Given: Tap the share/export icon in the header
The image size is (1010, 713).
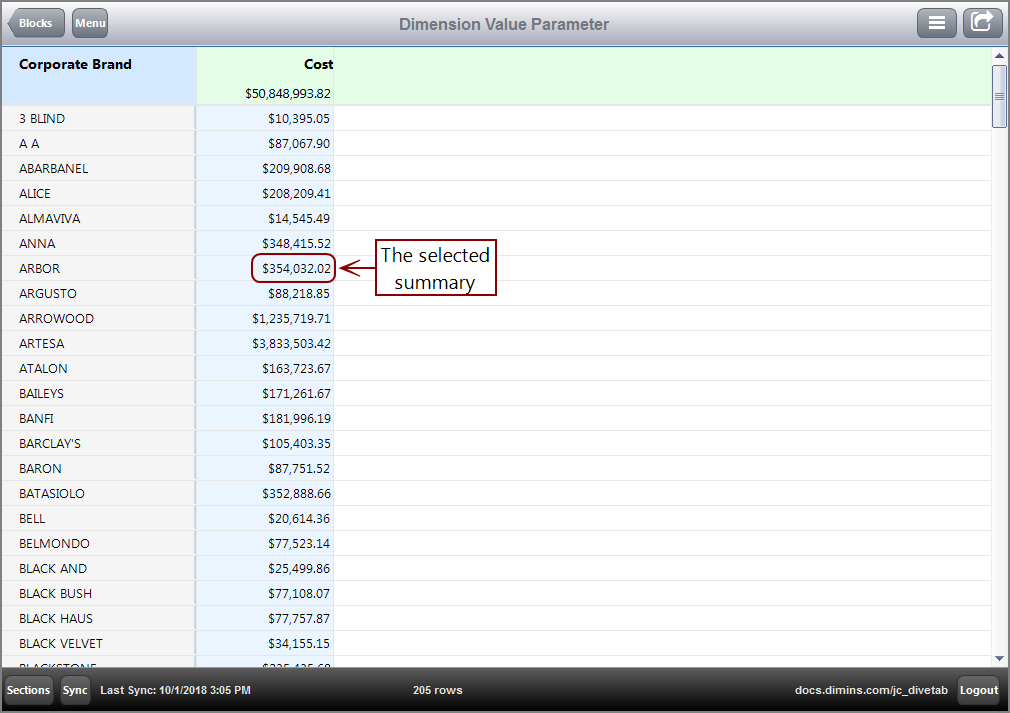Looking at the screenshot, I should point(982,22).
